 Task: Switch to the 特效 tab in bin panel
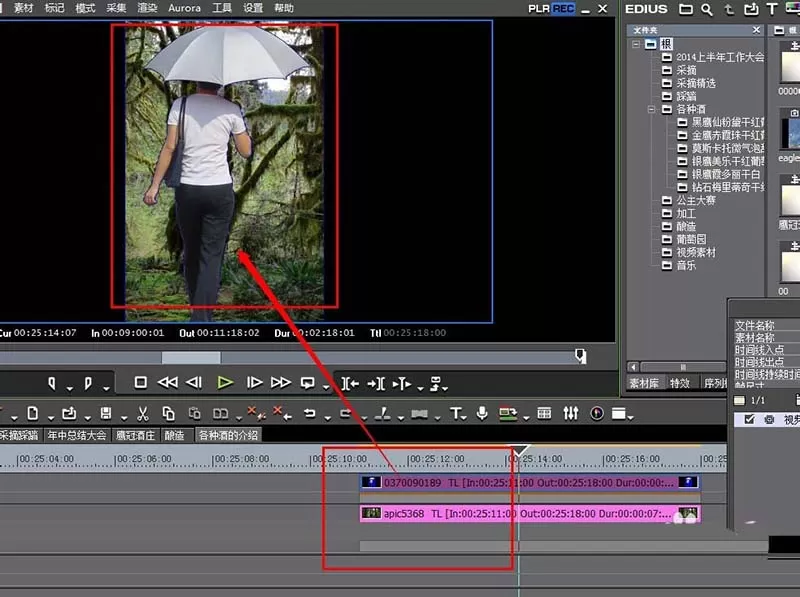680,383
